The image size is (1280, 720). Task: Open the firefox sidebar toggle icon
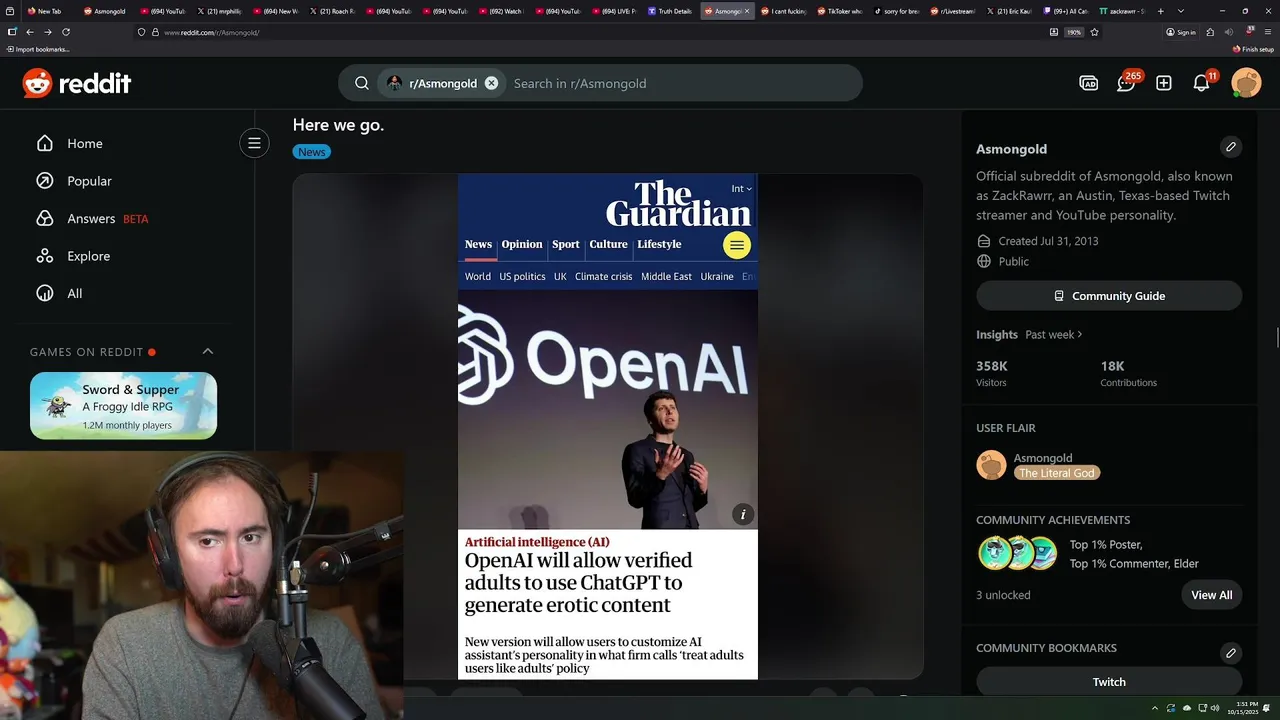click(x=11, y=32)
